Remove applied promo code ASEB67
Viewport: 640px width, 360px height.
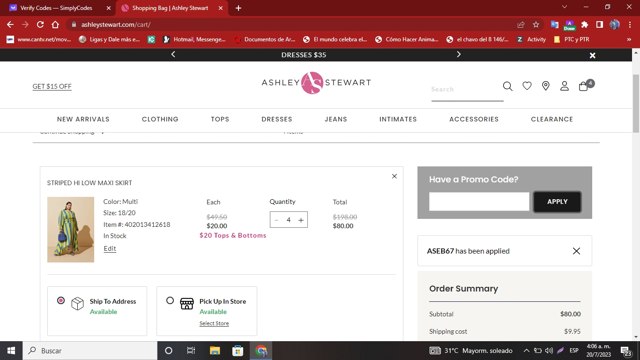point(576,251)
